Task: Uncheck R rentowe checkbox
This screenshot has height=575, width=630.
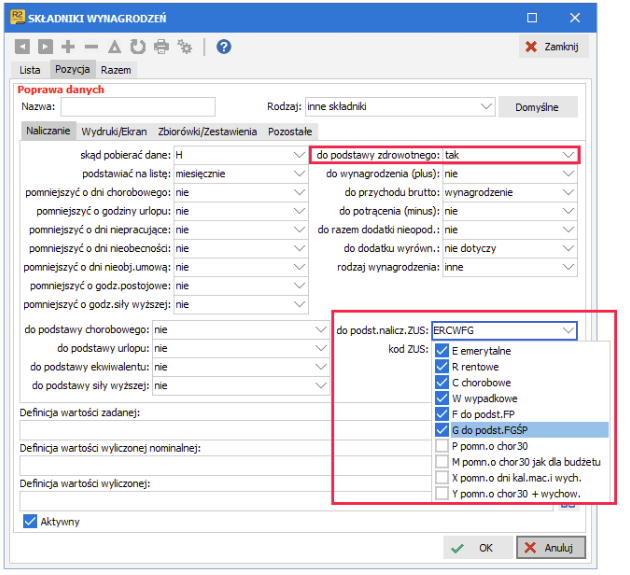Action: point(442,366)
